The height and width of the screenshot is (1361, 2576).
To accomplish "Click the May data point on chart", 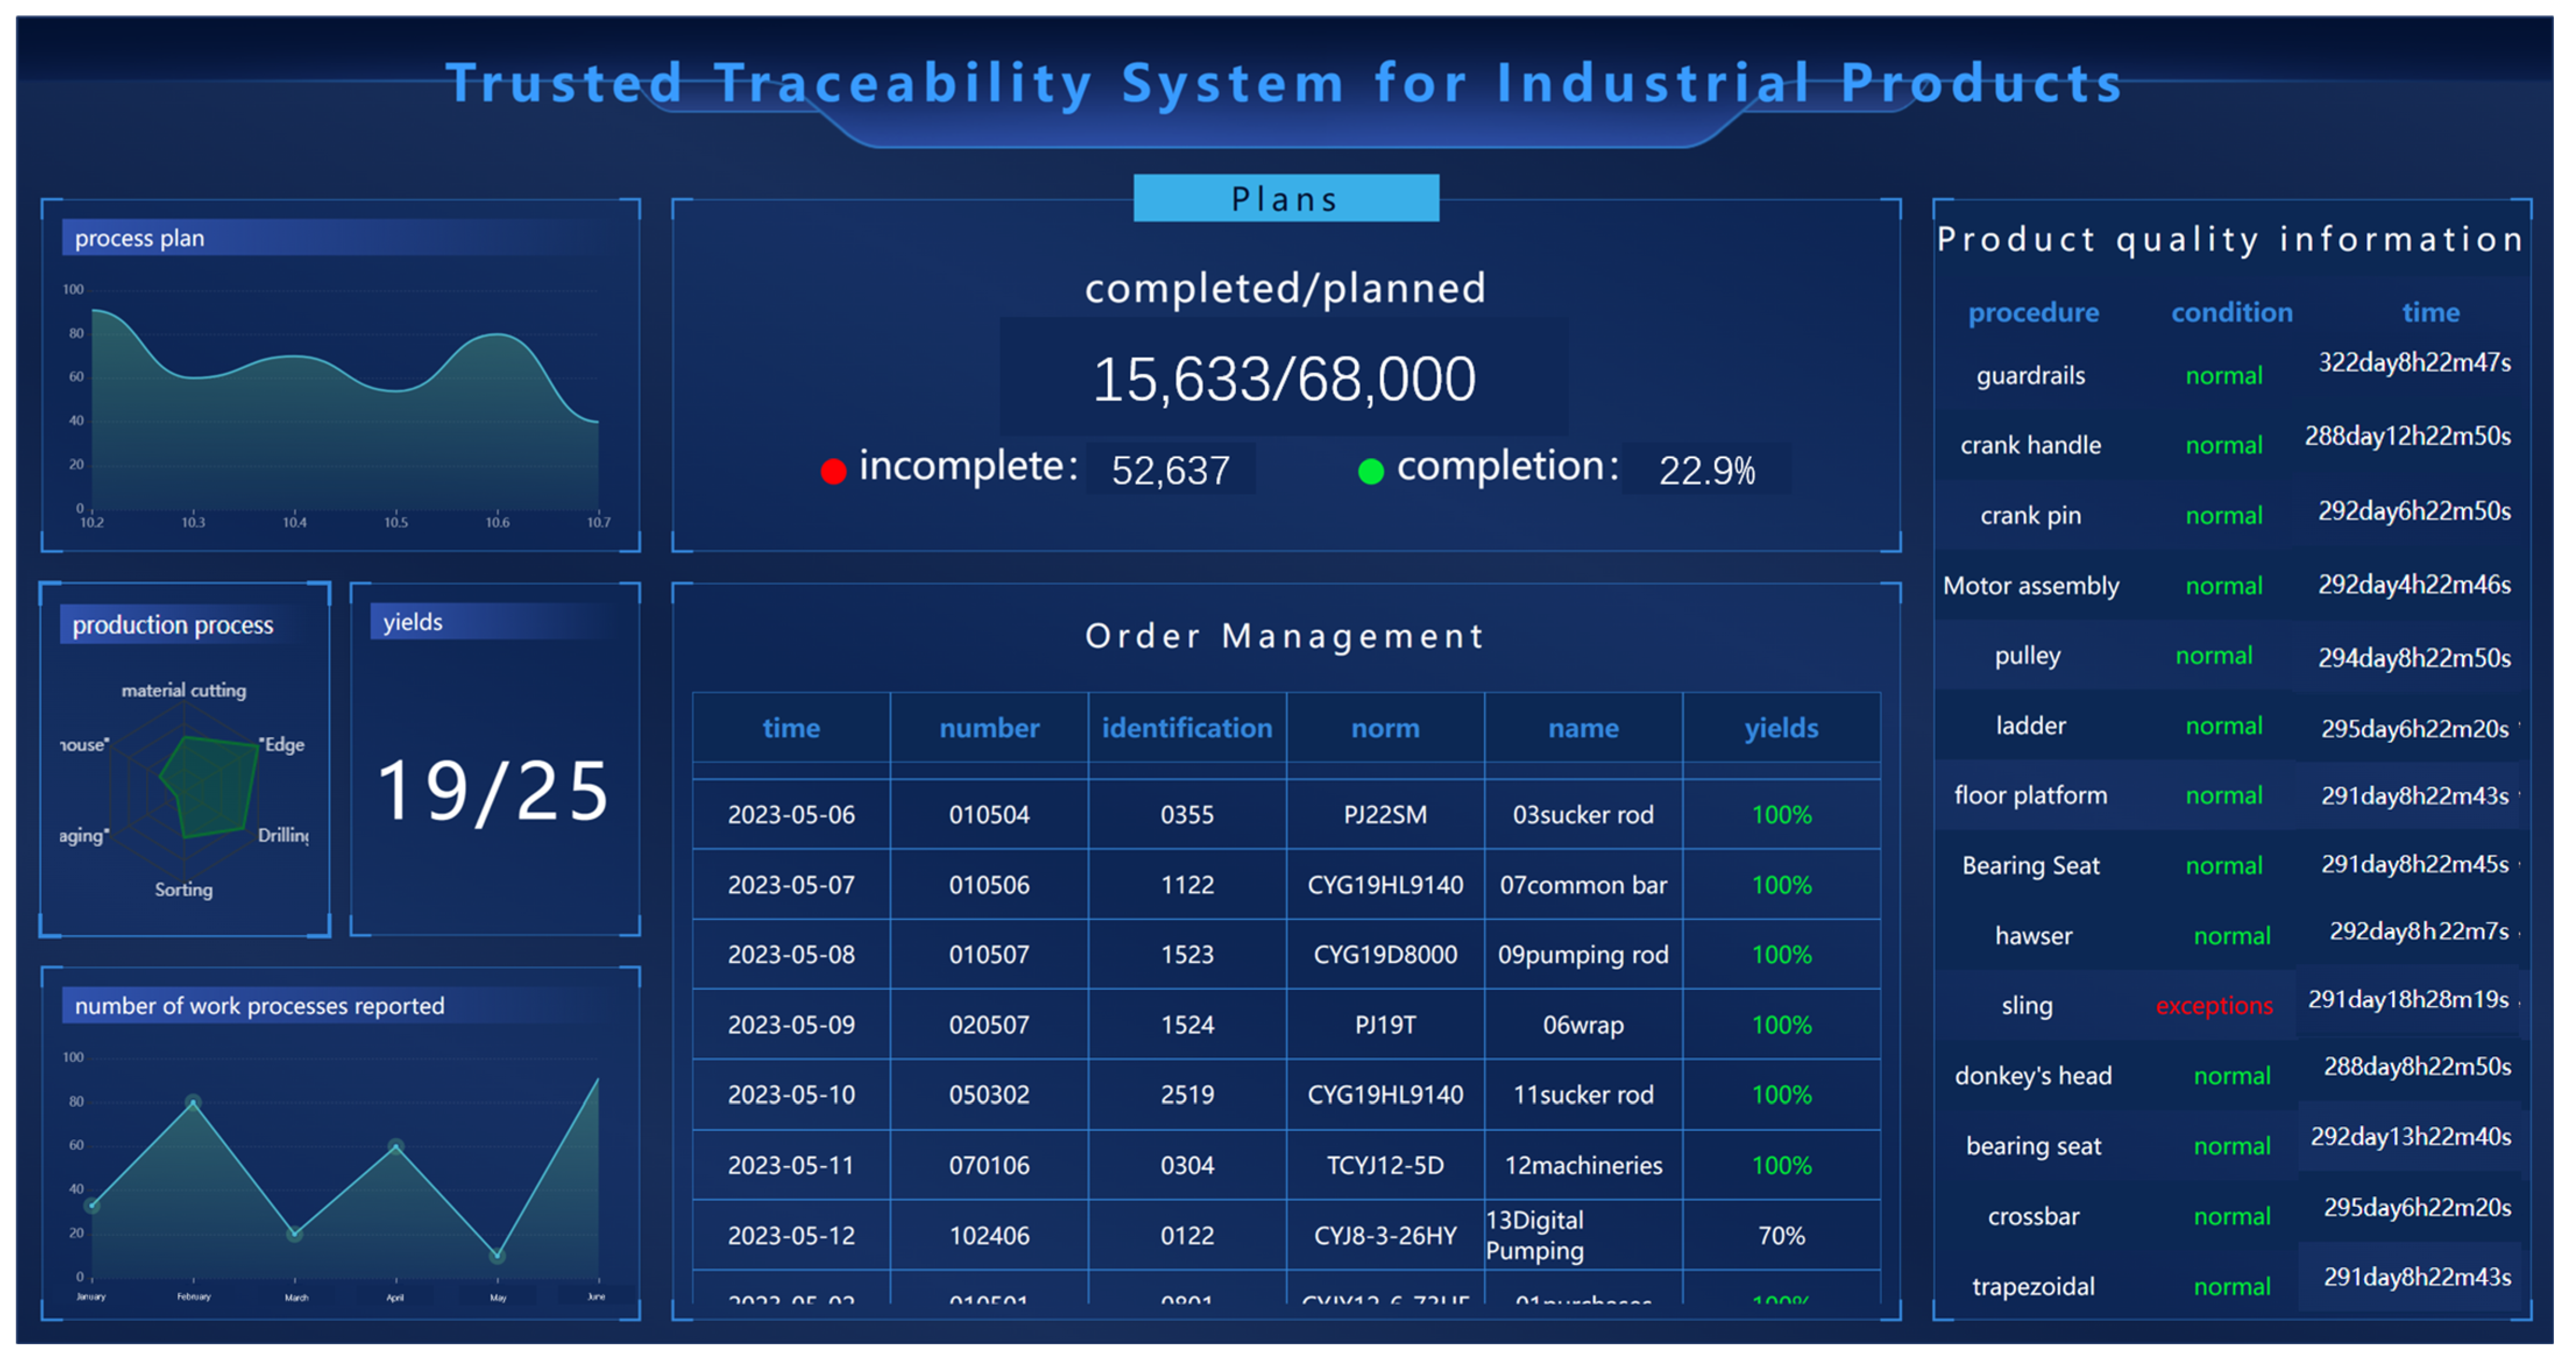I will point(498,1255).
